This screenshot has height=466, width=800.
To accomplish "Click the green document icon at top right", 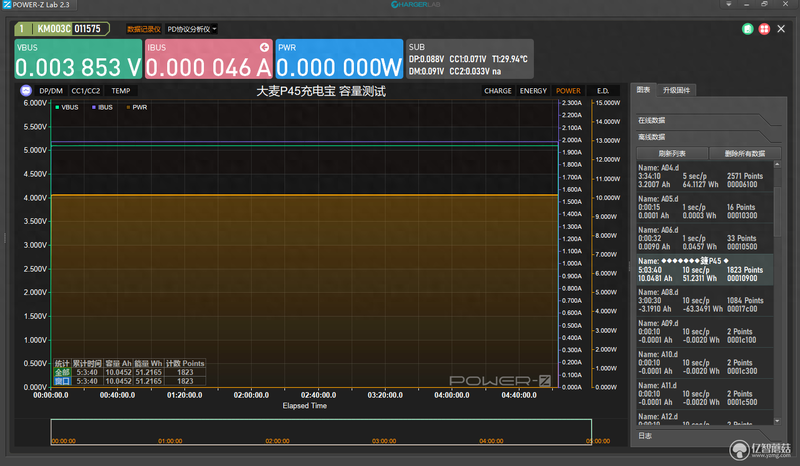I will (x=747, y=29).
